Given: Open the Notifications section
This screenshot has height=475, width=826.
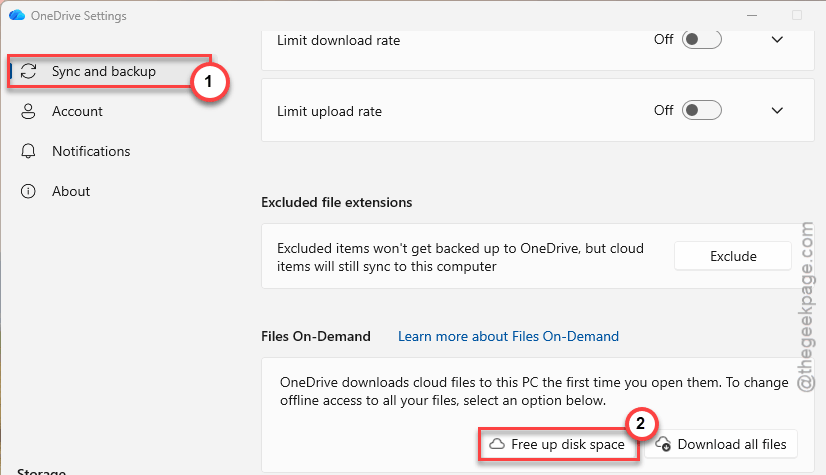Looking at the screenshot, I should pyautogui.click(x=91, y=151).
